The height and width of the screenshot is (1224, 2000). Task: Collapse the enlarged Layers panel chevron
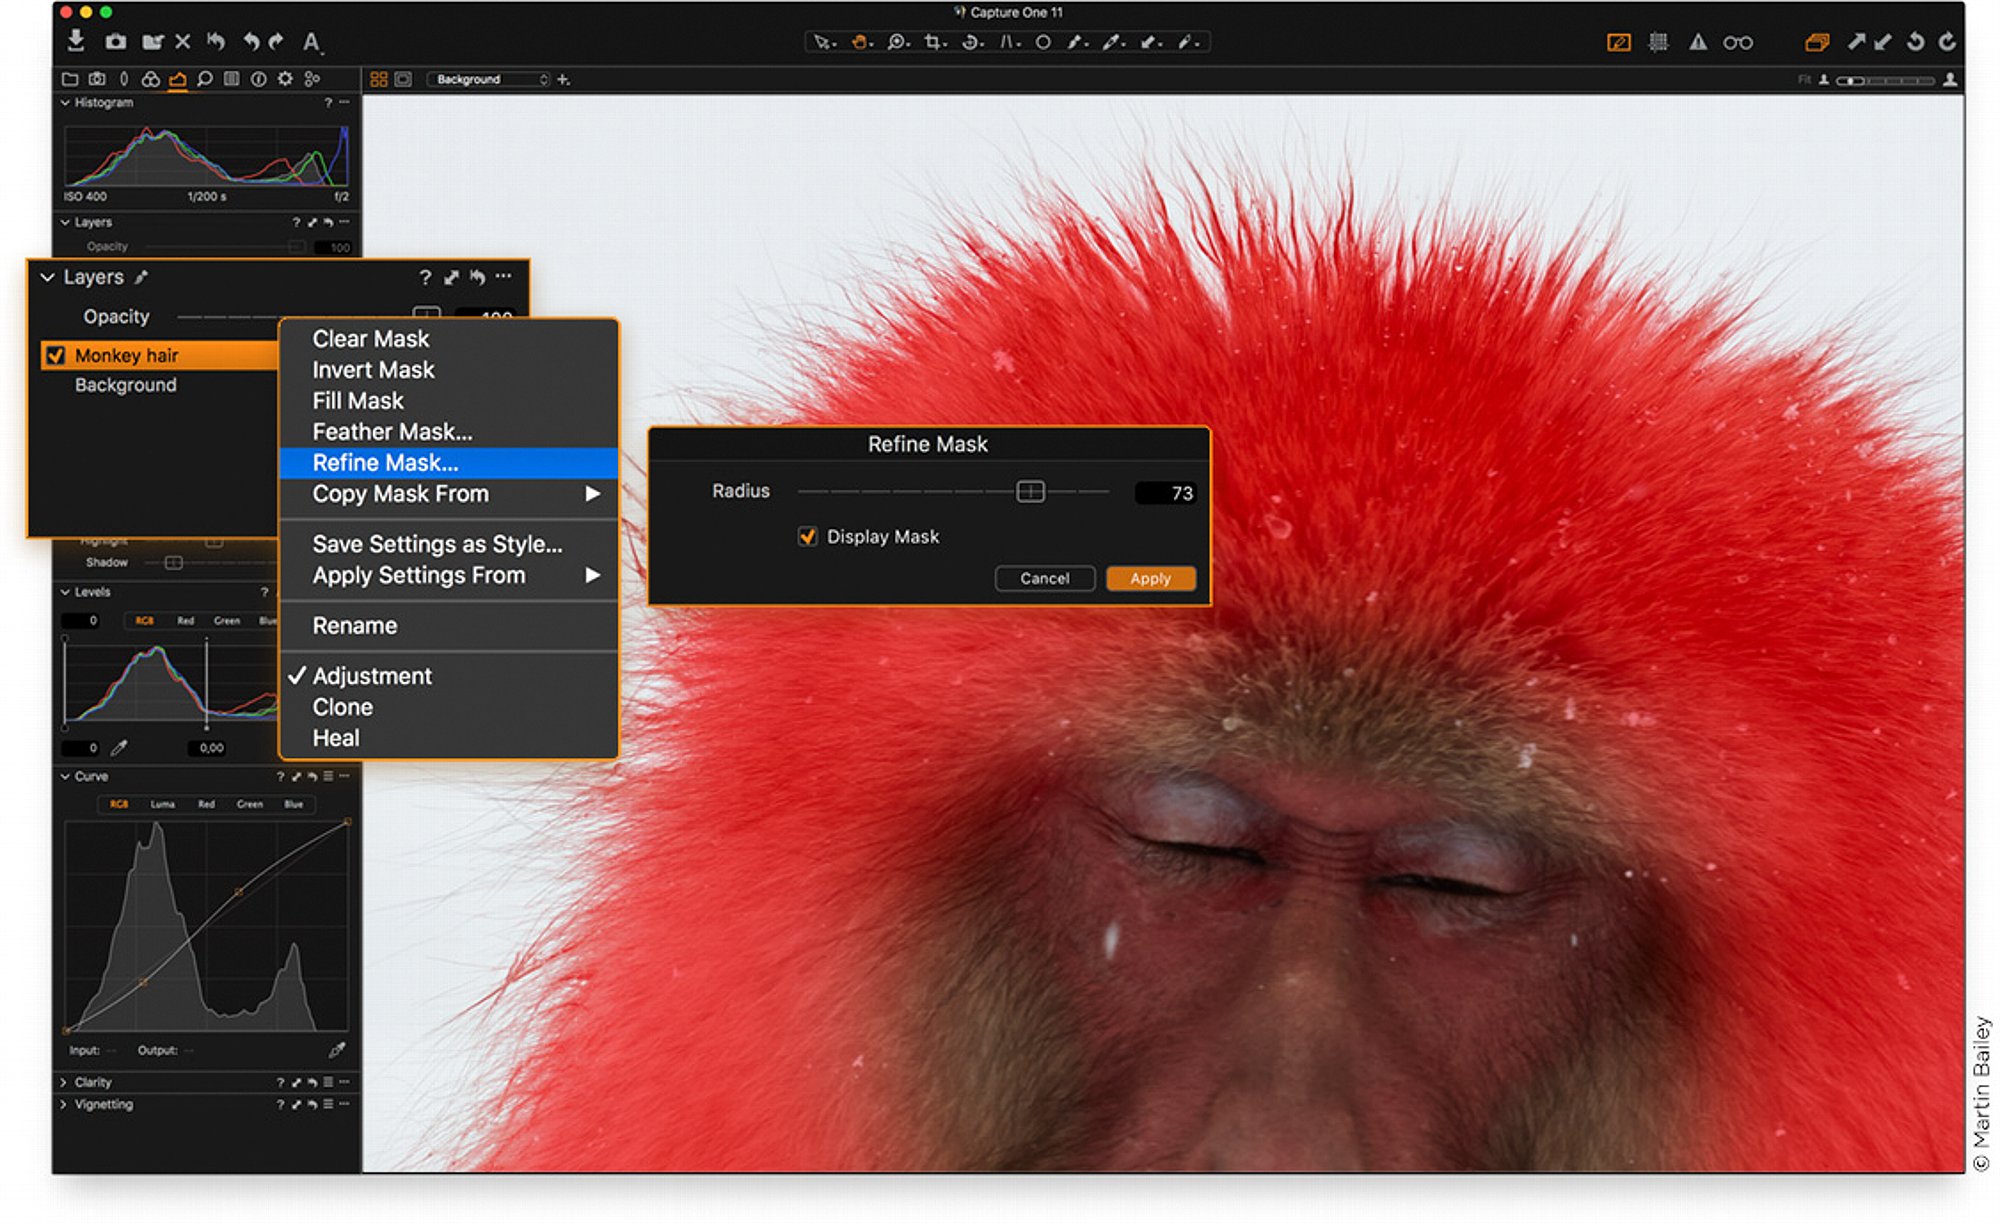point(47,277)
